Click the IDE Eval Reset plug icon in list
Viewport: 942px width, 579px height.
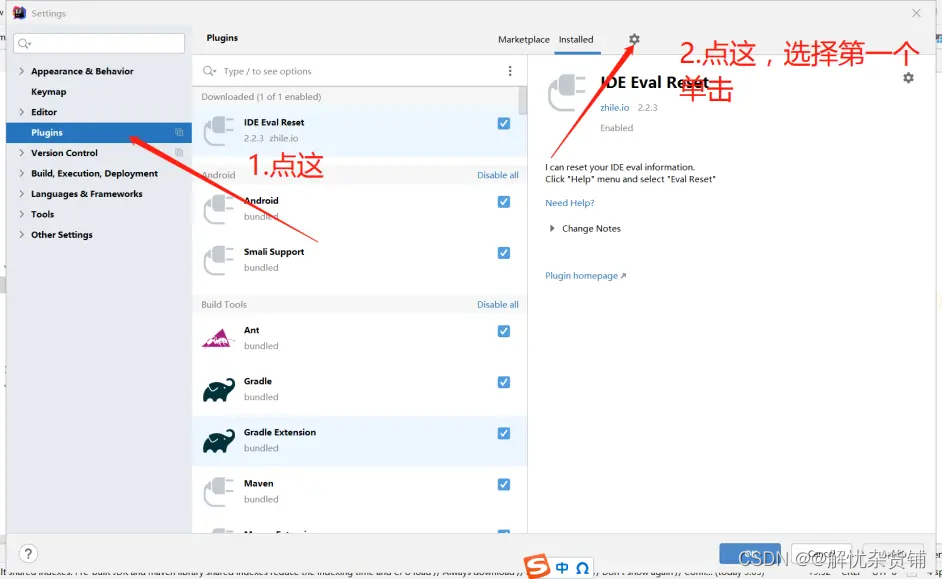(219, 130)
